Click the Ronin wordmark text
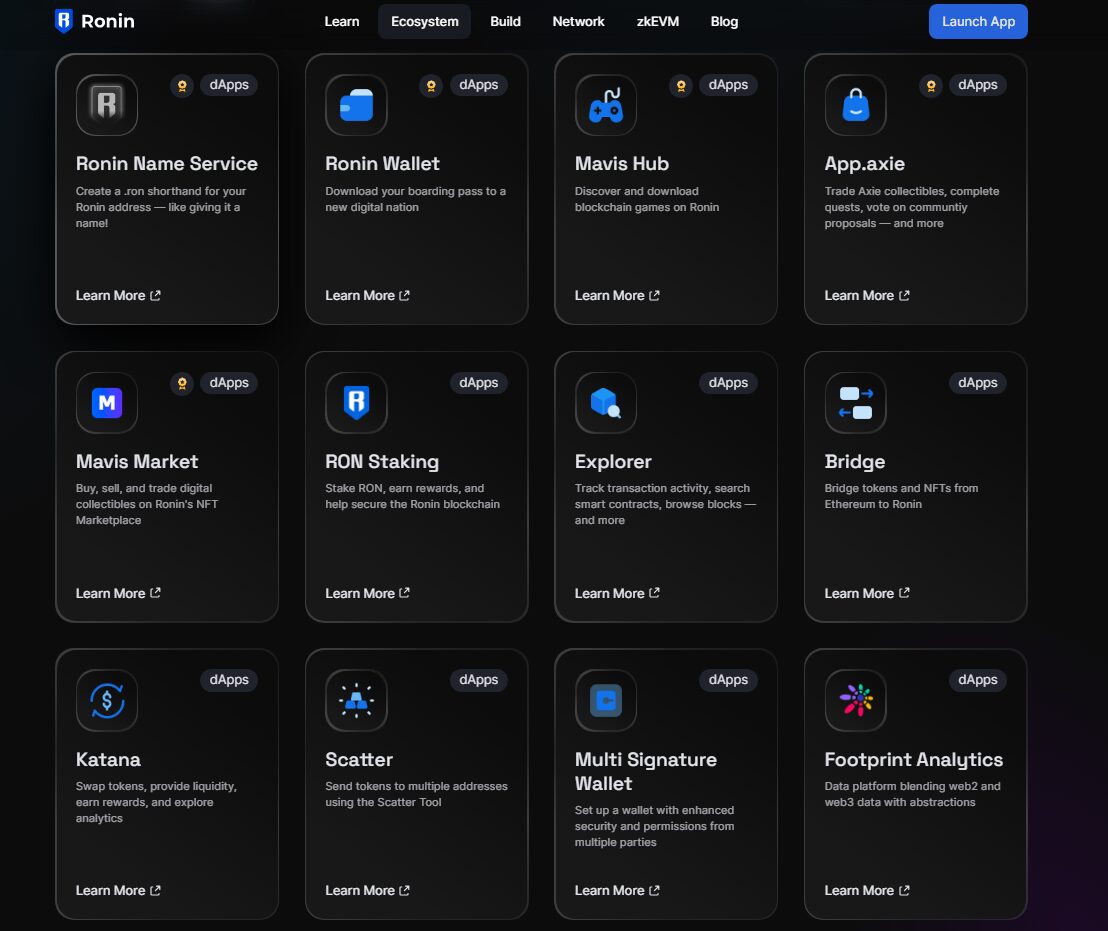1108x931 pixels. [x=107, y=21]
